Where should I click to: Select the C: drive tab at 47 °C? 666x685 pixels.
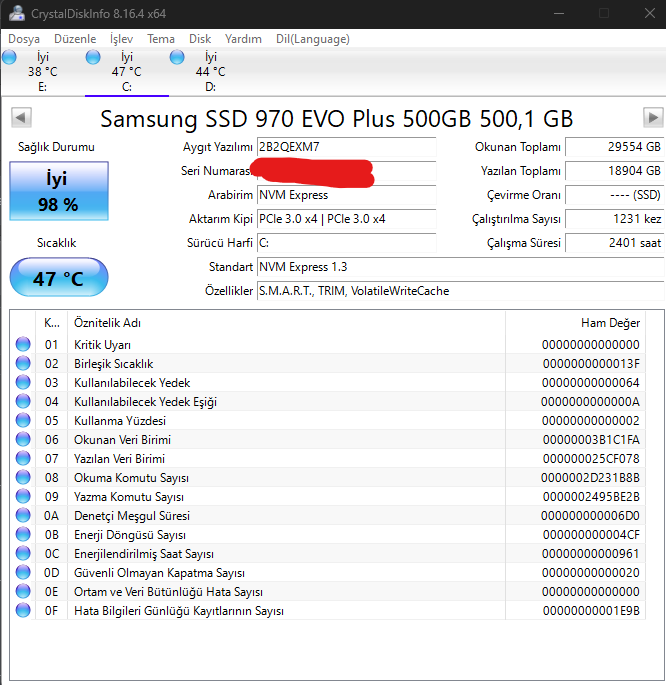pos(127,72)
